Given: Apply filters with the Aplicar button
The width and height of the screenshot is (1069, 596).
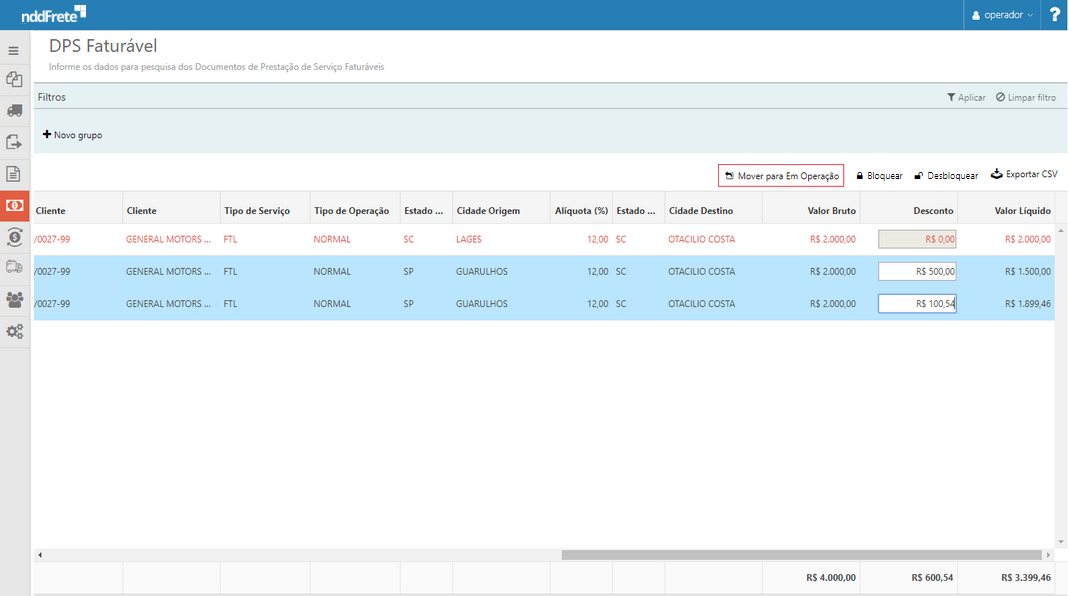Looking at the screenshot, I should point(966,98).
